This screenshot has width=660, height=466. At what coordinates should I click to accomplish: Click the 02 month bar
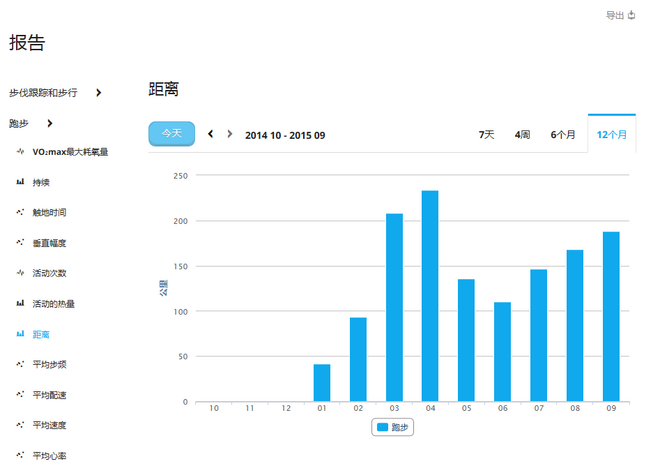pyautogui.click(x=358, y=359)
